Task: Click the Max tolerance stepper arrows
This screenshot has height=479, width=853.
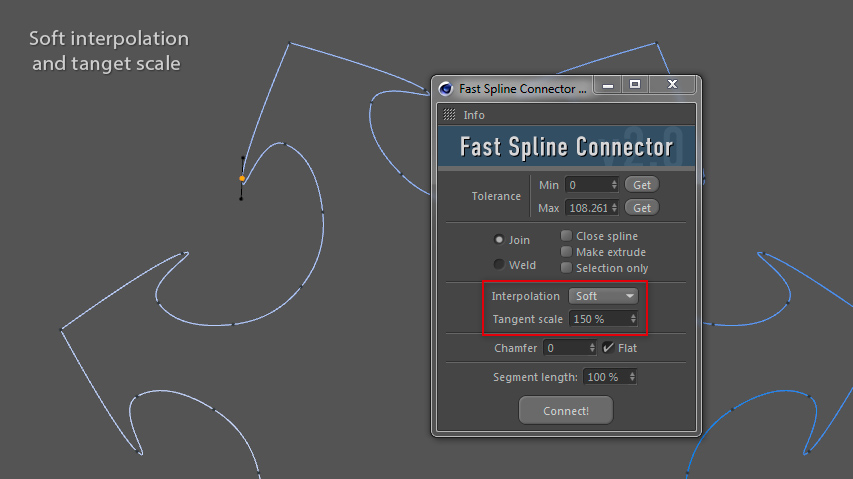Action: (x=614, y=208)
